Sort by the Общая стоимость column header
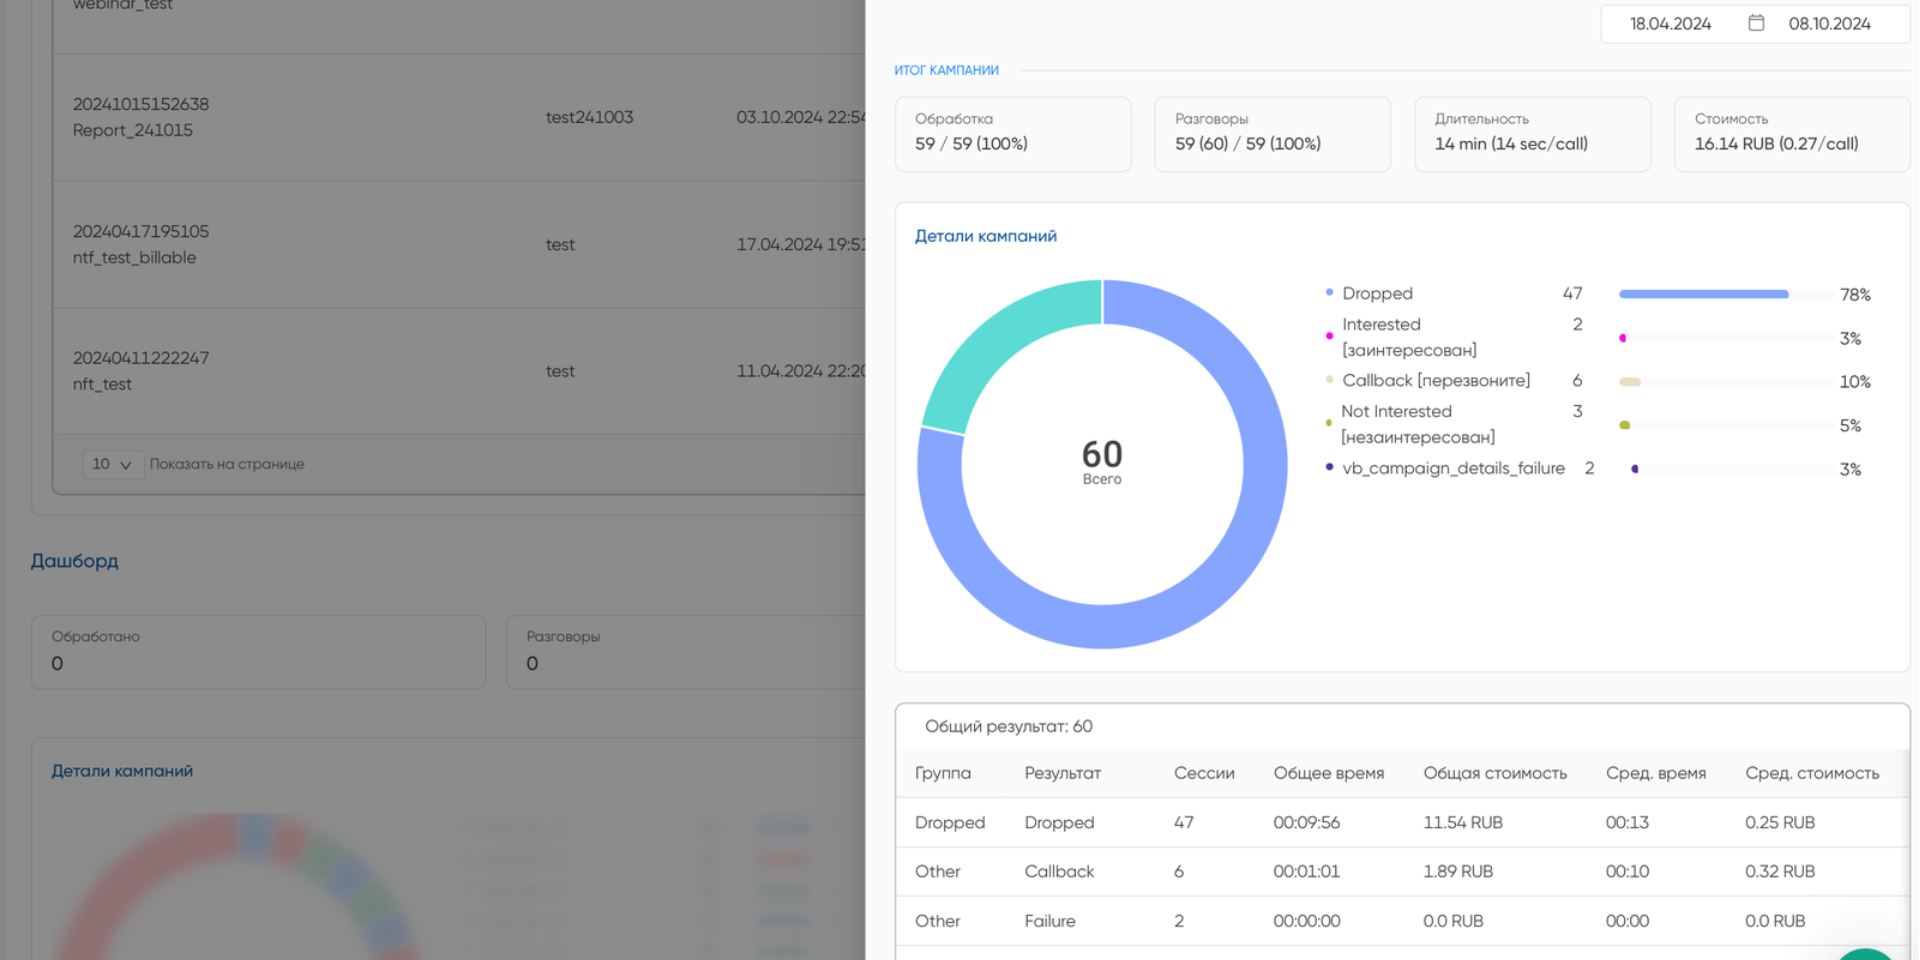Image resolution: width=1920 pixels, height=960 pixels. coord(1494,773)
